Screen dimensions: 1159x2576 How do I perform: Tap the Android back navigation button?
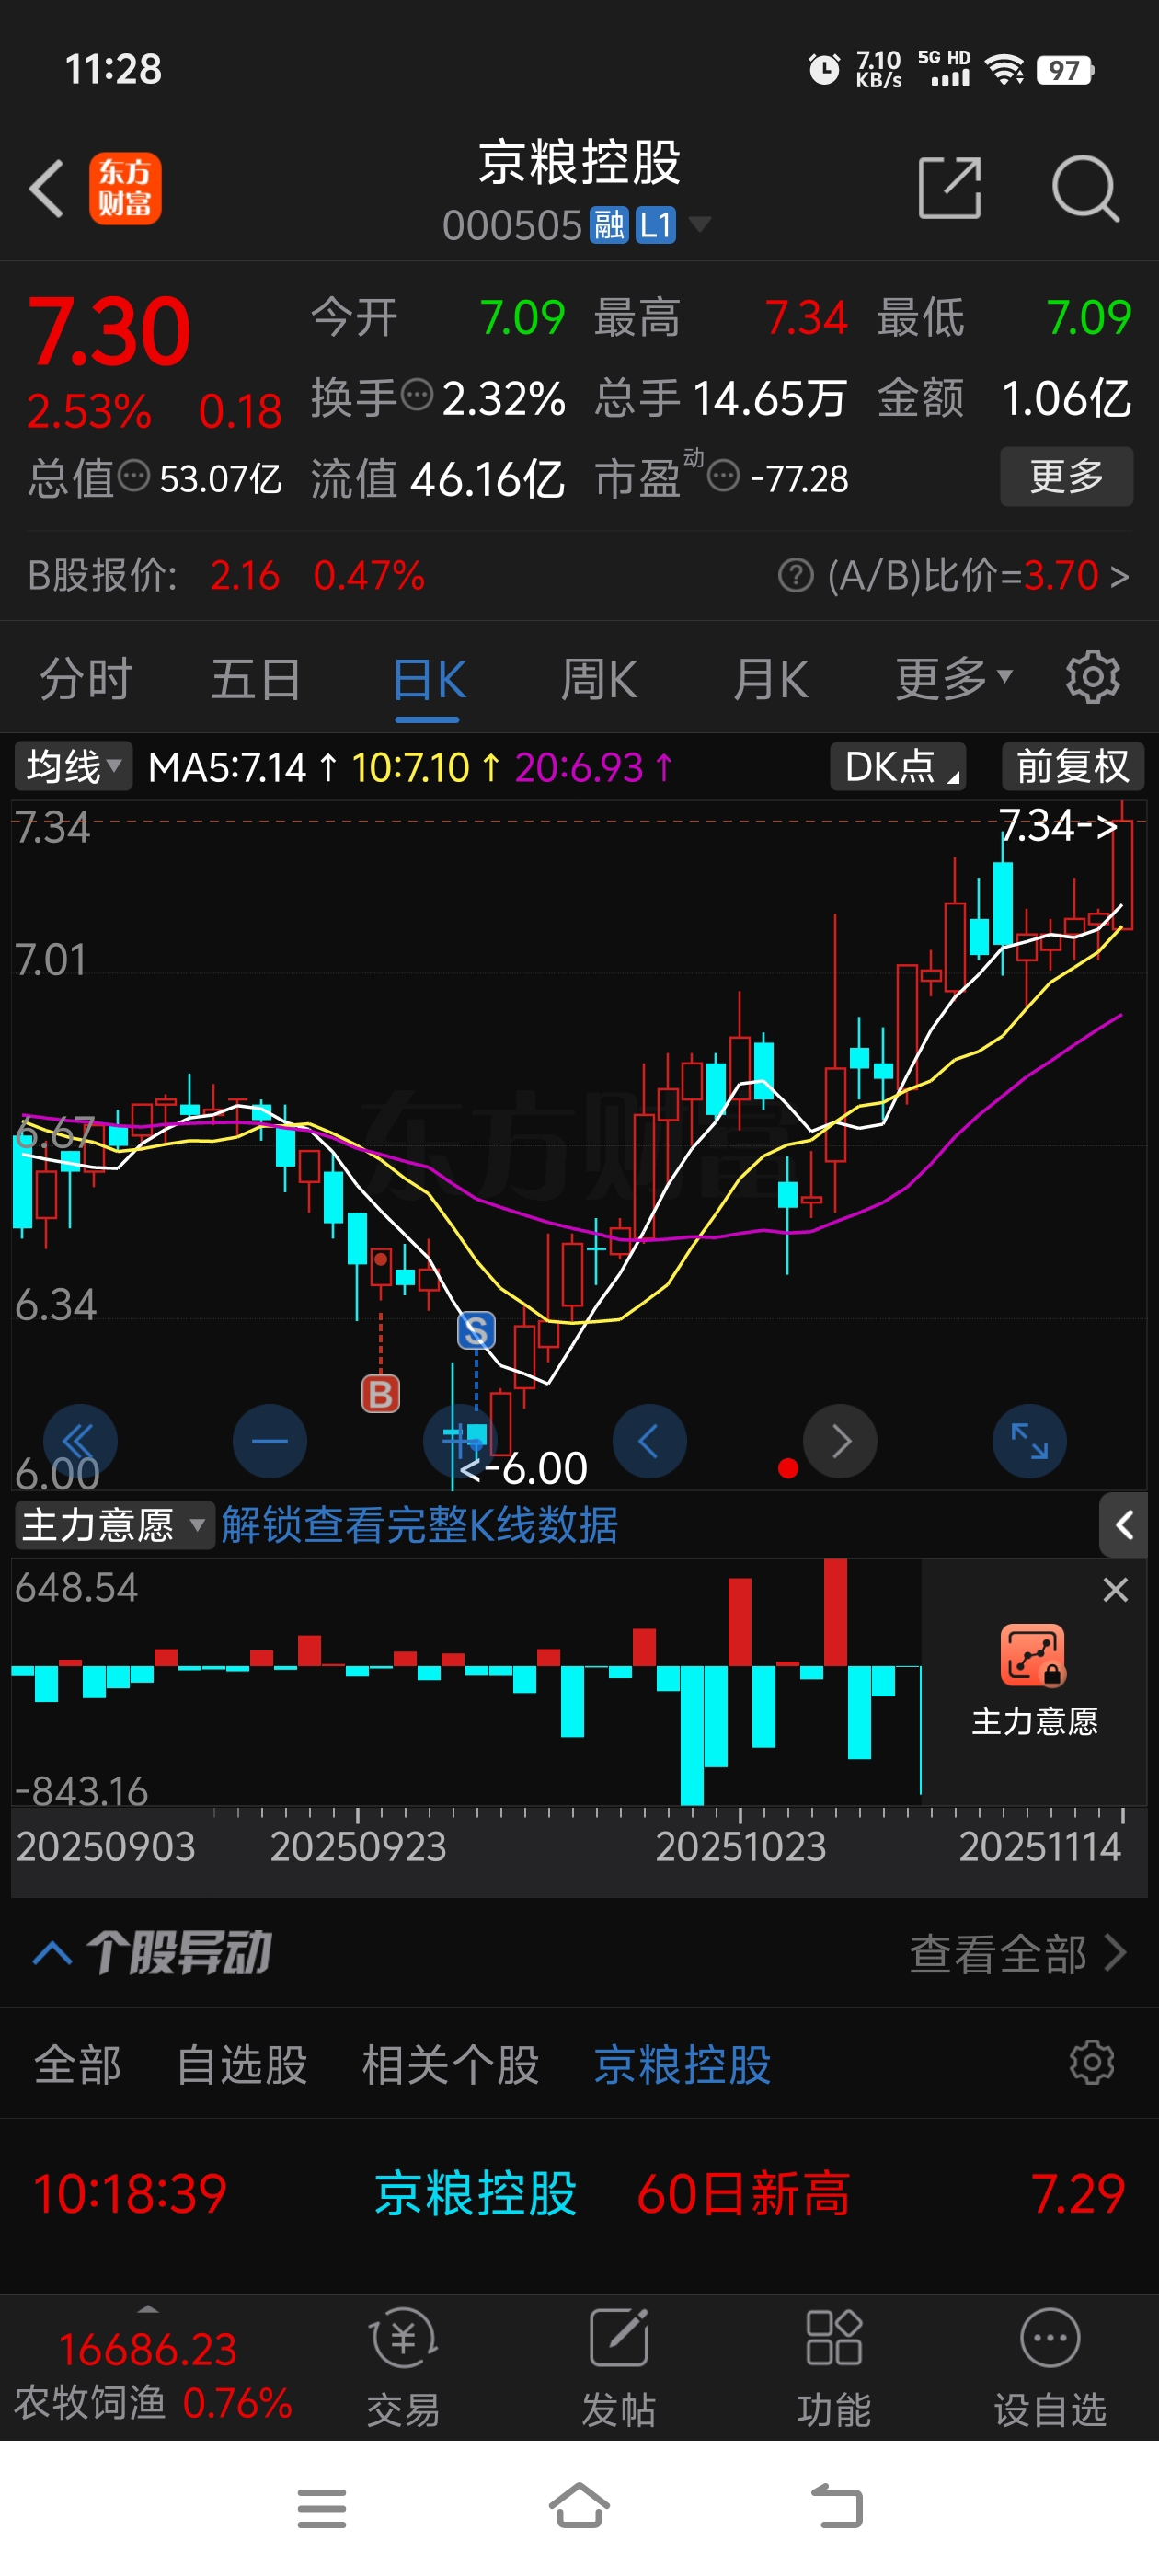pyautogui.click(x=837, y=2508)
